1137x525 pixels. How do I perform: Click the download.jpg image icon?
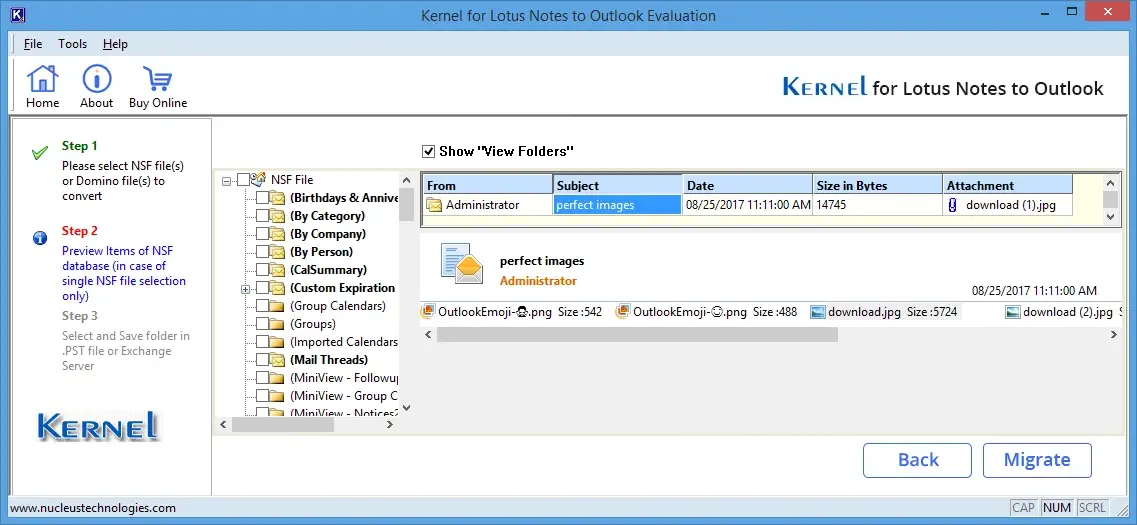tap(818, 313)
